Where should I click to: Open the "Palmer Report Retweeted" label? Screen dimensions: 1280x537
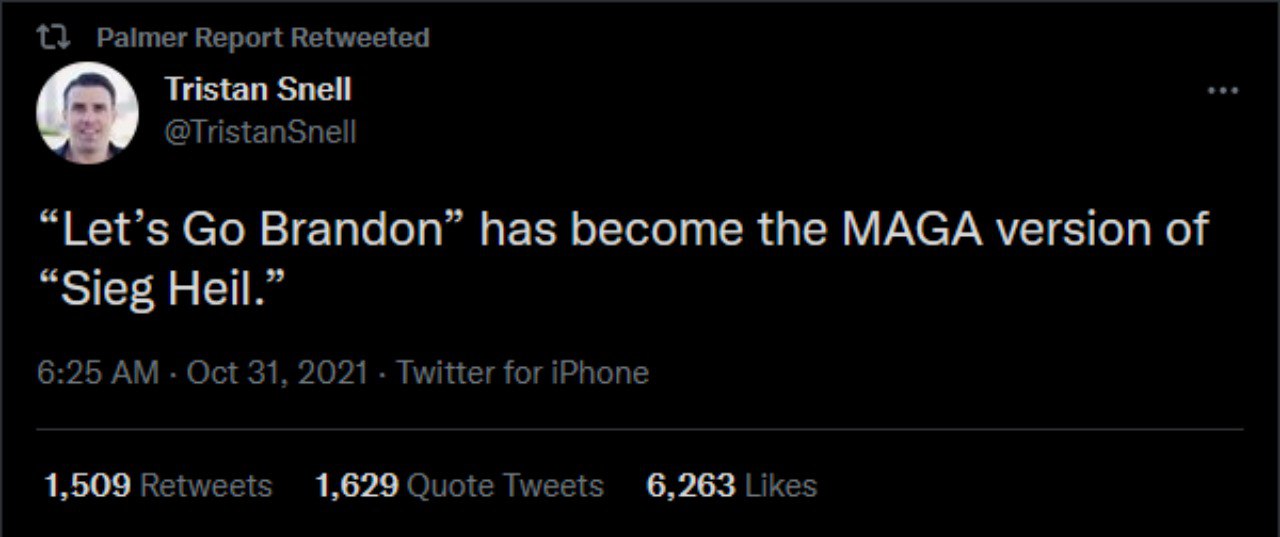(263, 39)
